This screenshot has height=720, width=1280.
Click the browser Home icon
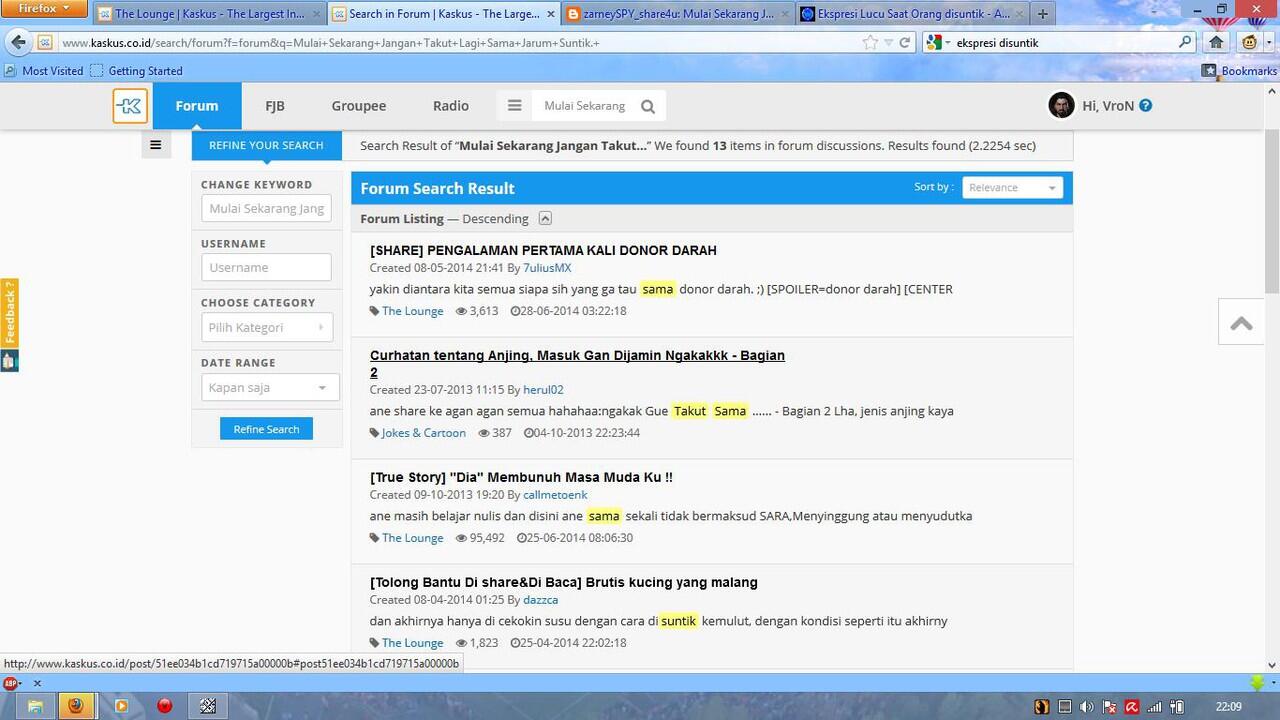point(1216,42)
